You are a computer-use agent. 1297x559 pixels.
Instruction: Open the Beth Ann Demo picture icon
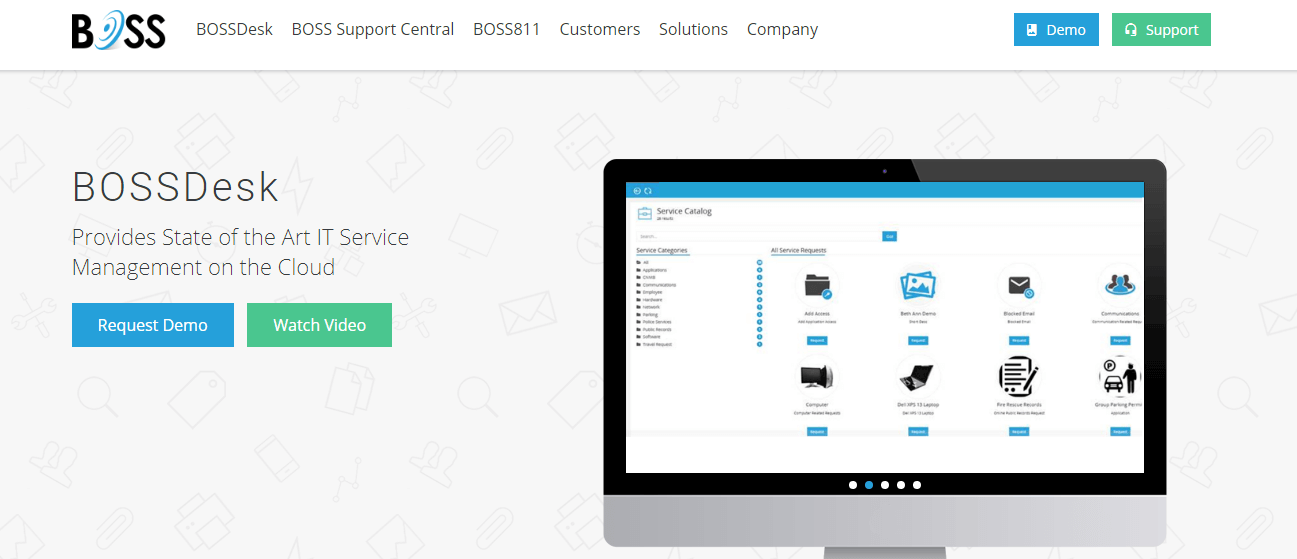[x=918, y=286]
